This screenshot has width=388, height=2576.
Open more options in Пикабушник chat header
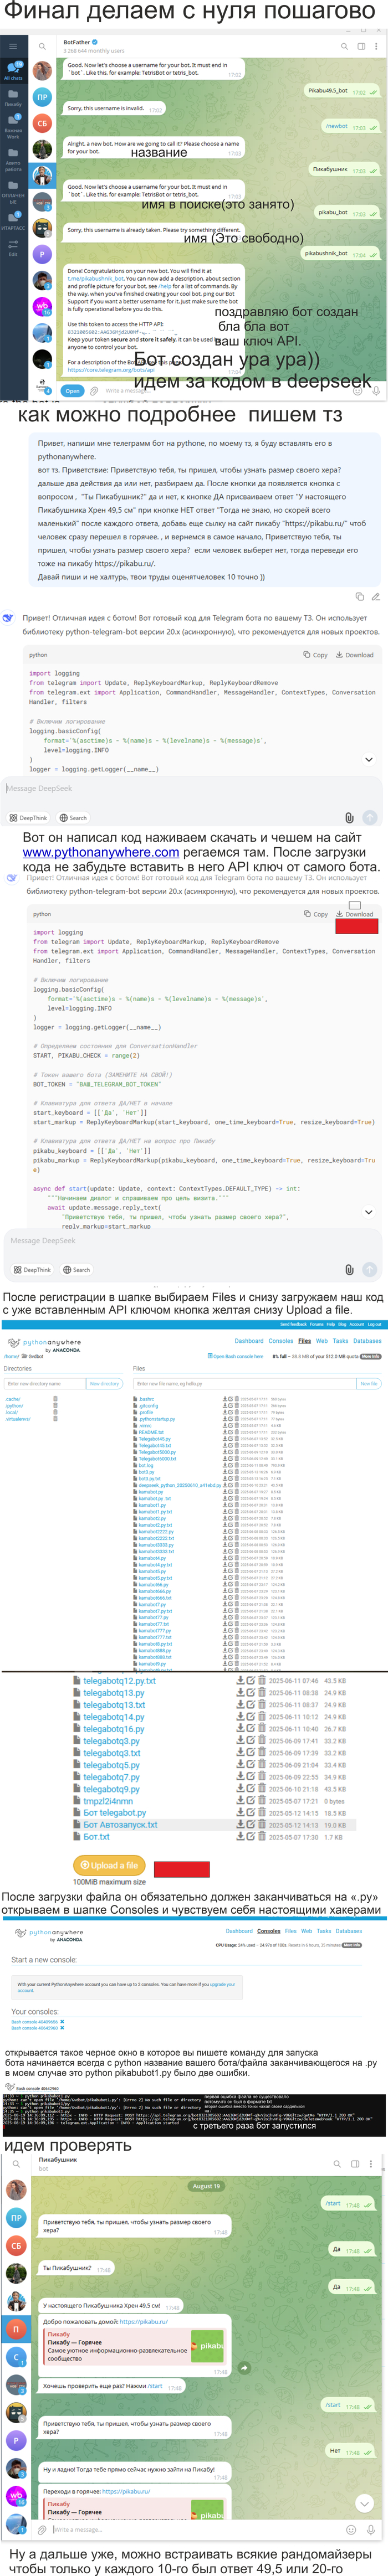click(372, 2165)
